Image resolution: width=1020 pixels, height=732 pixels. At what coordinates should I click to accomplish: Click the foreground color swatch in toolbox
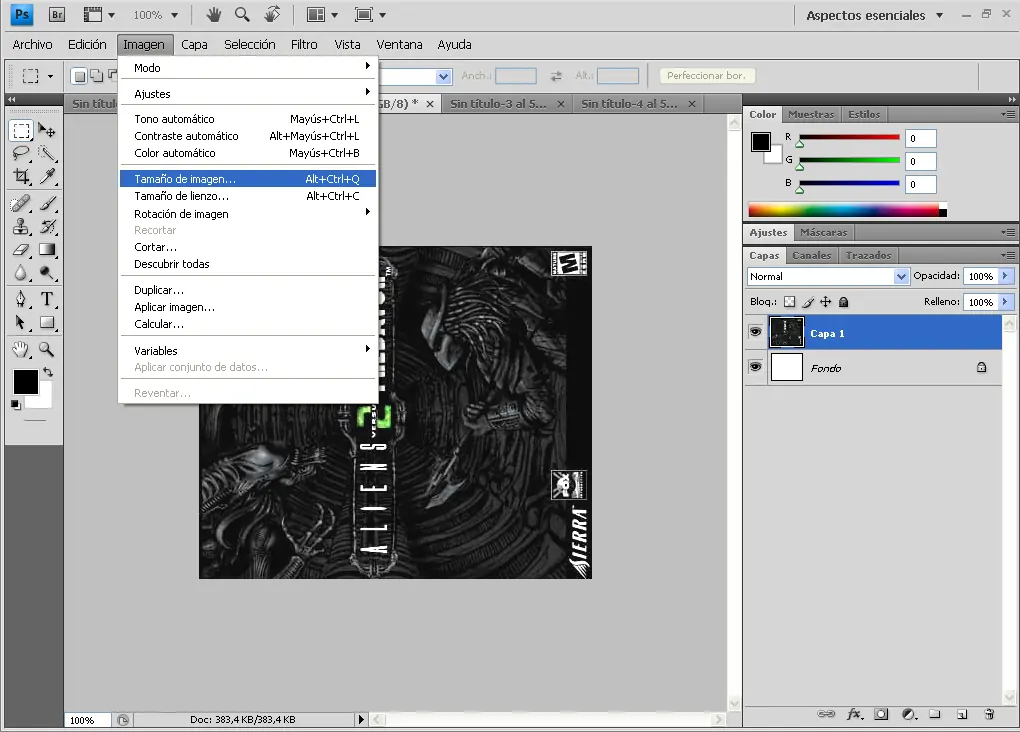tap(25, 382)
